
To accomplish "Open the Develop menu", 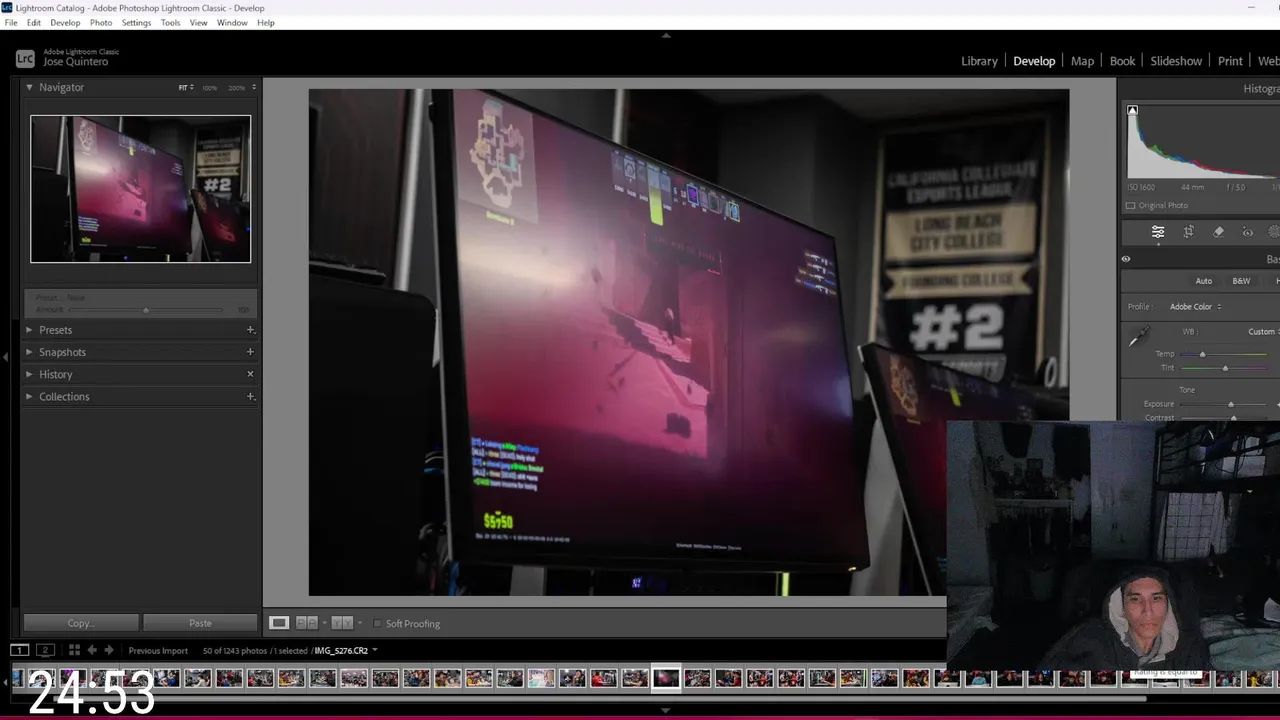I will (x=65, y=23).
